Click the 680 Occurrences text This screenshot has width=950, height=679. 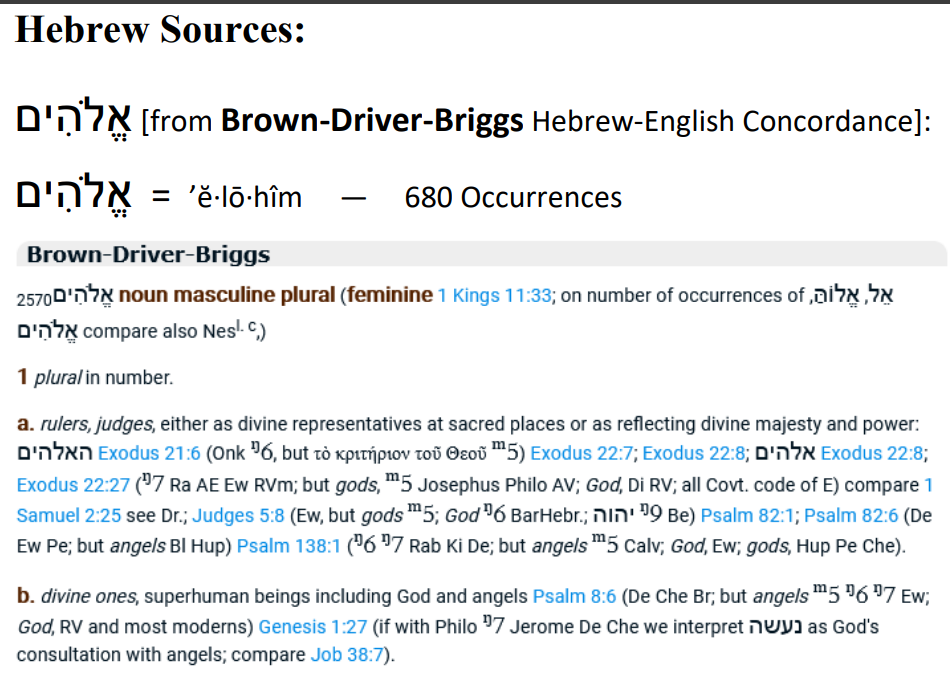tap(512, 197)
